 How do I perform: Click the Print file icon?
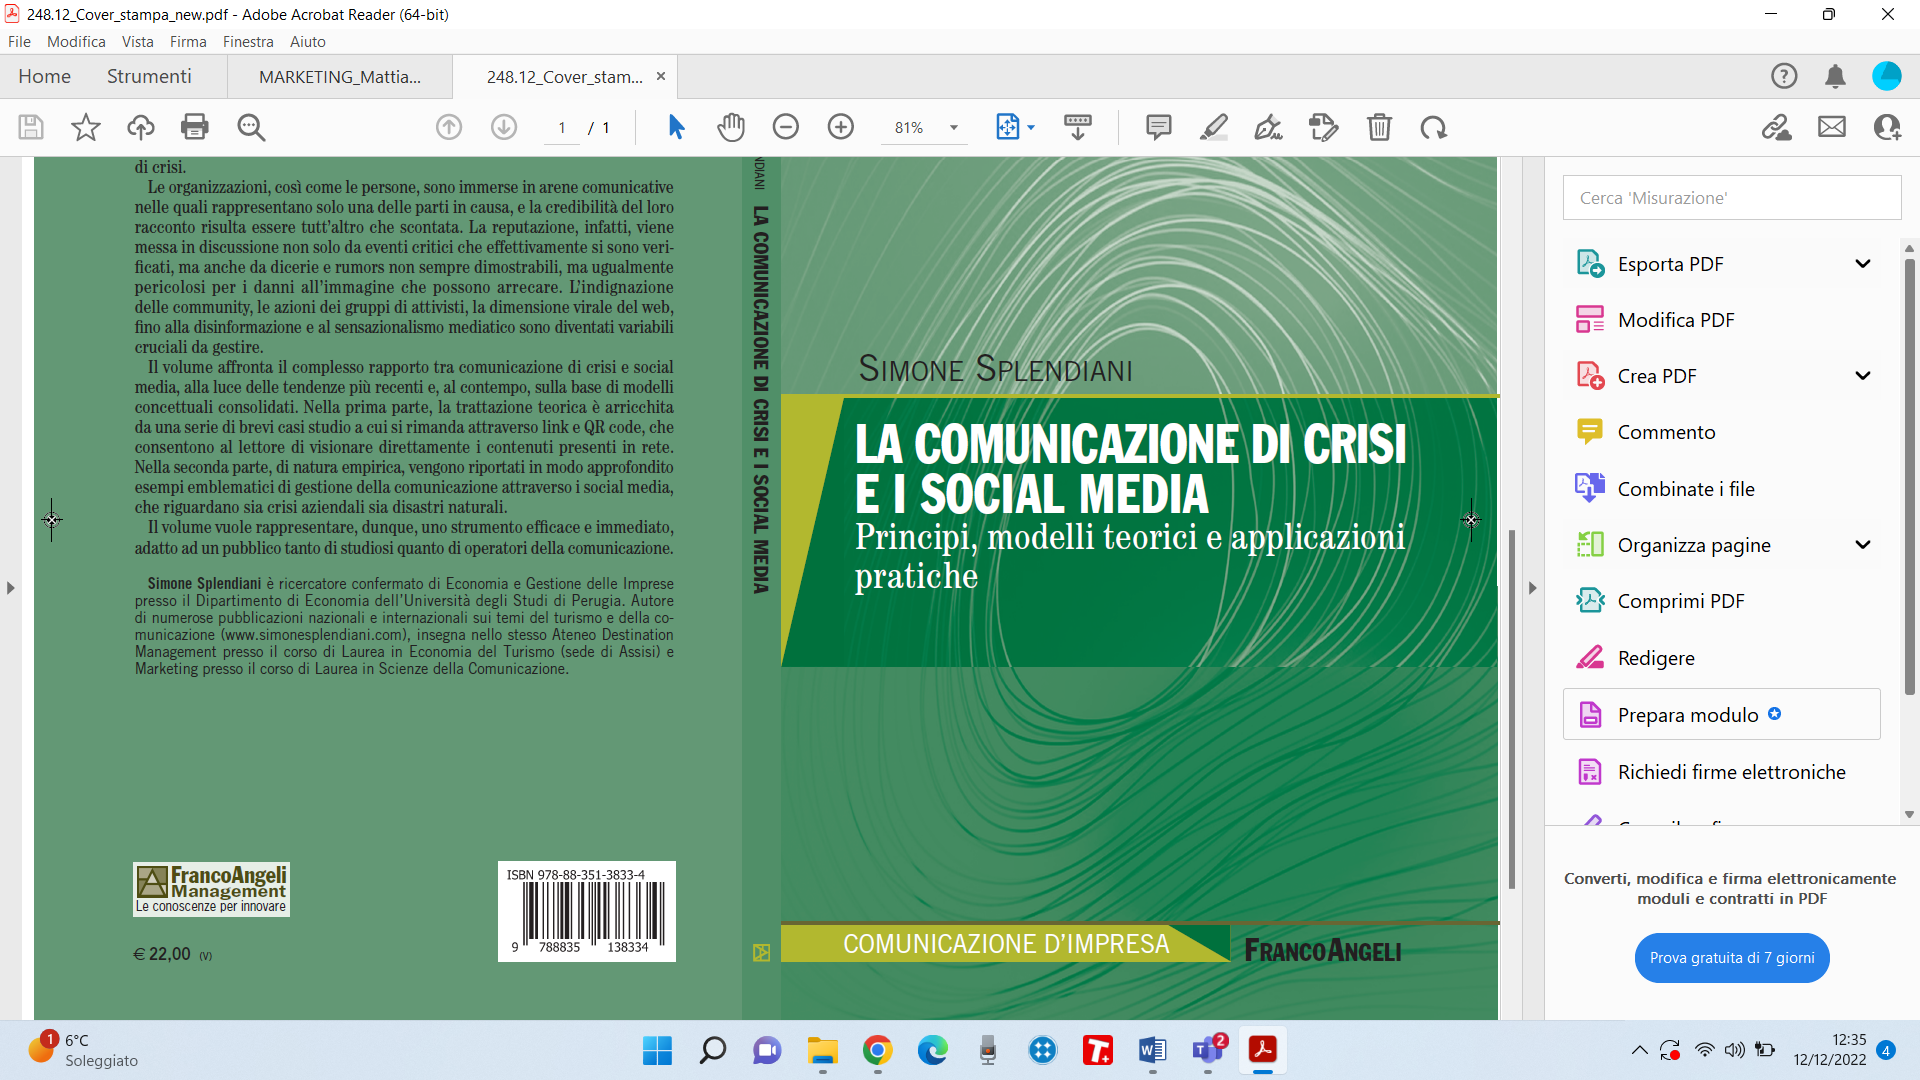195,127
